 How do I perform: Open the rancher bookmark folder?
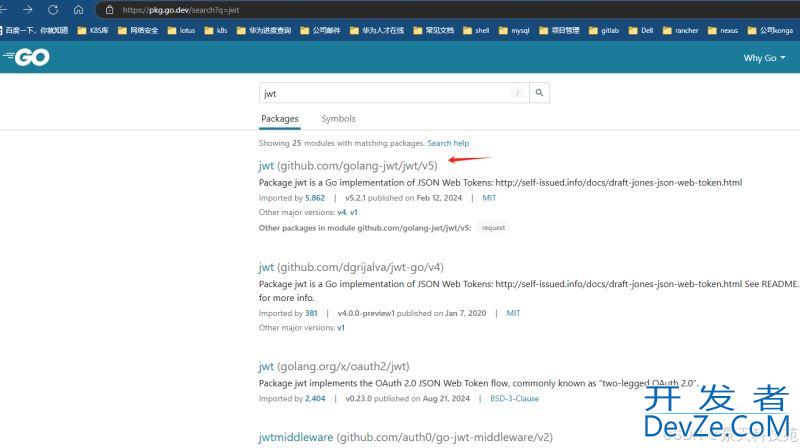pyautogui.click(x=681, y=31)
